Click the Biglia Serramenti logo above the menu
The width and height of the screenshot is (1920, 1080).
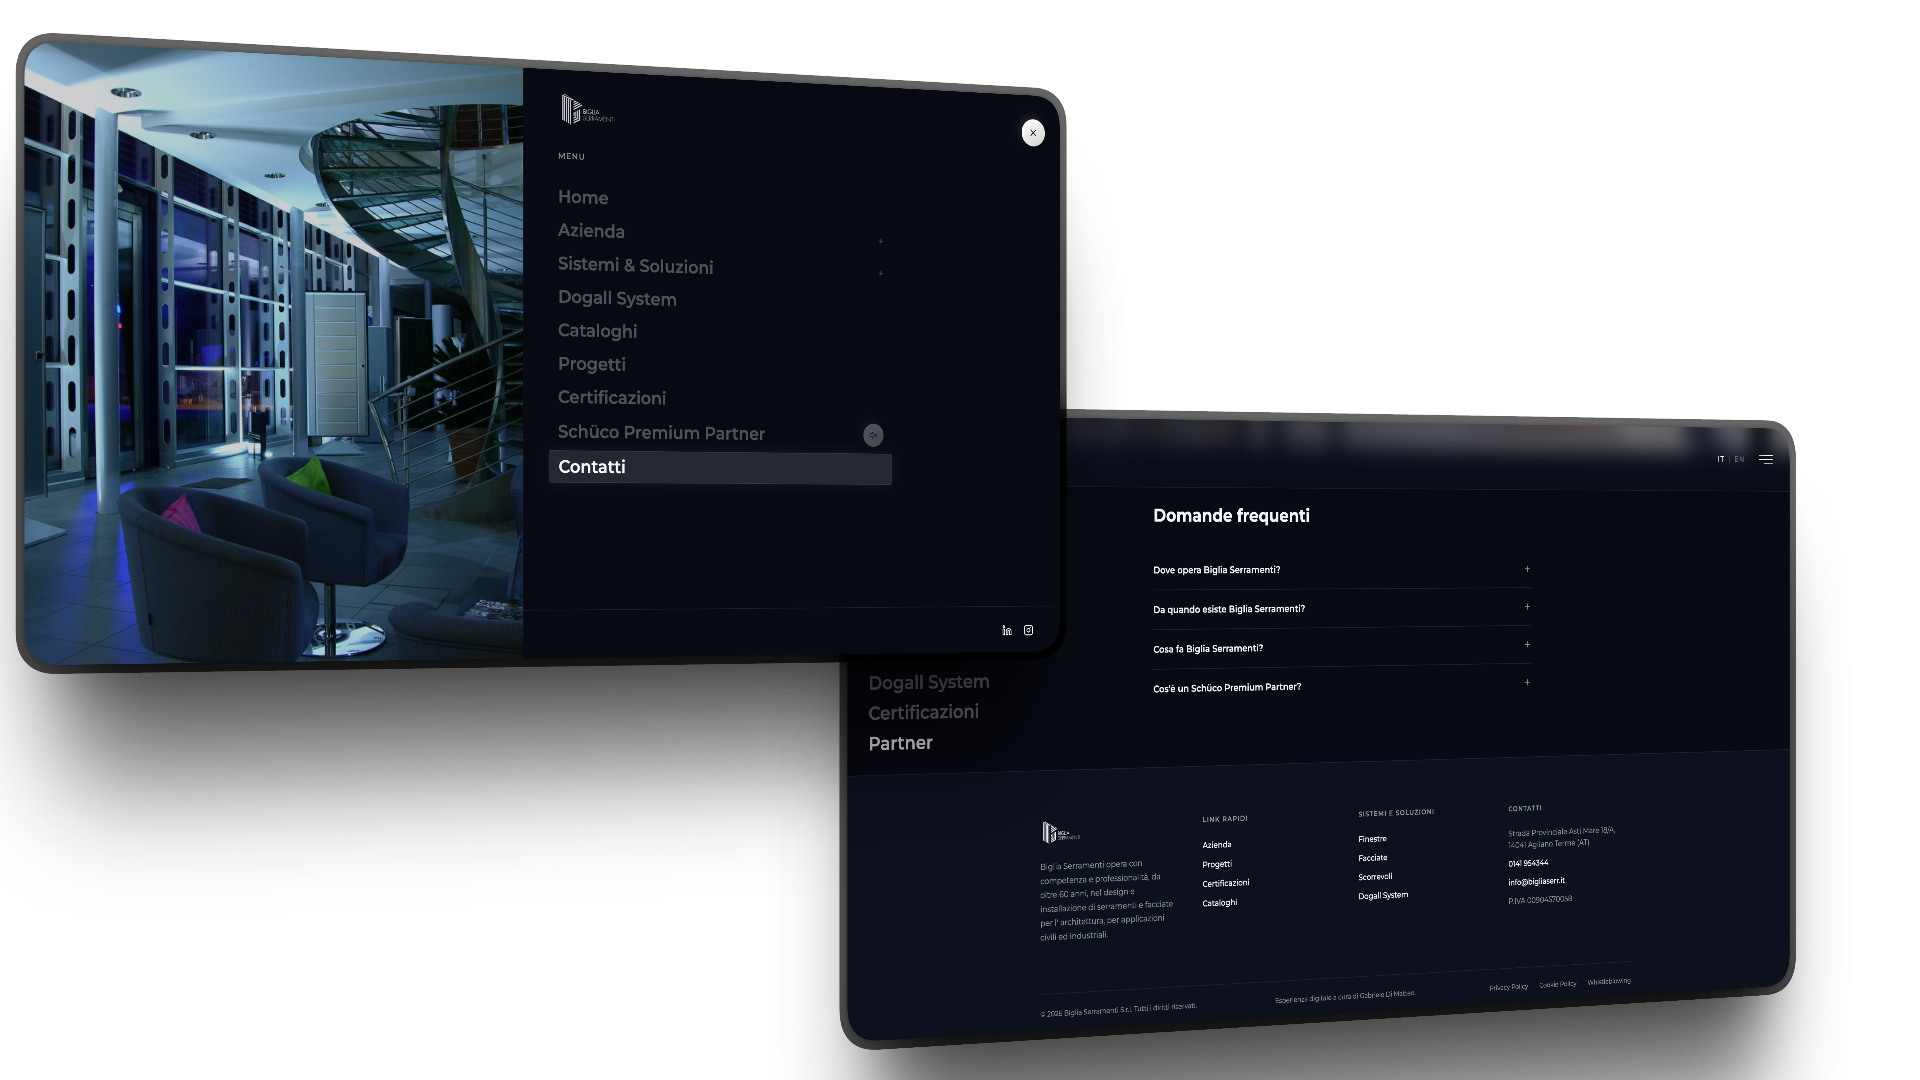point(587,110)
